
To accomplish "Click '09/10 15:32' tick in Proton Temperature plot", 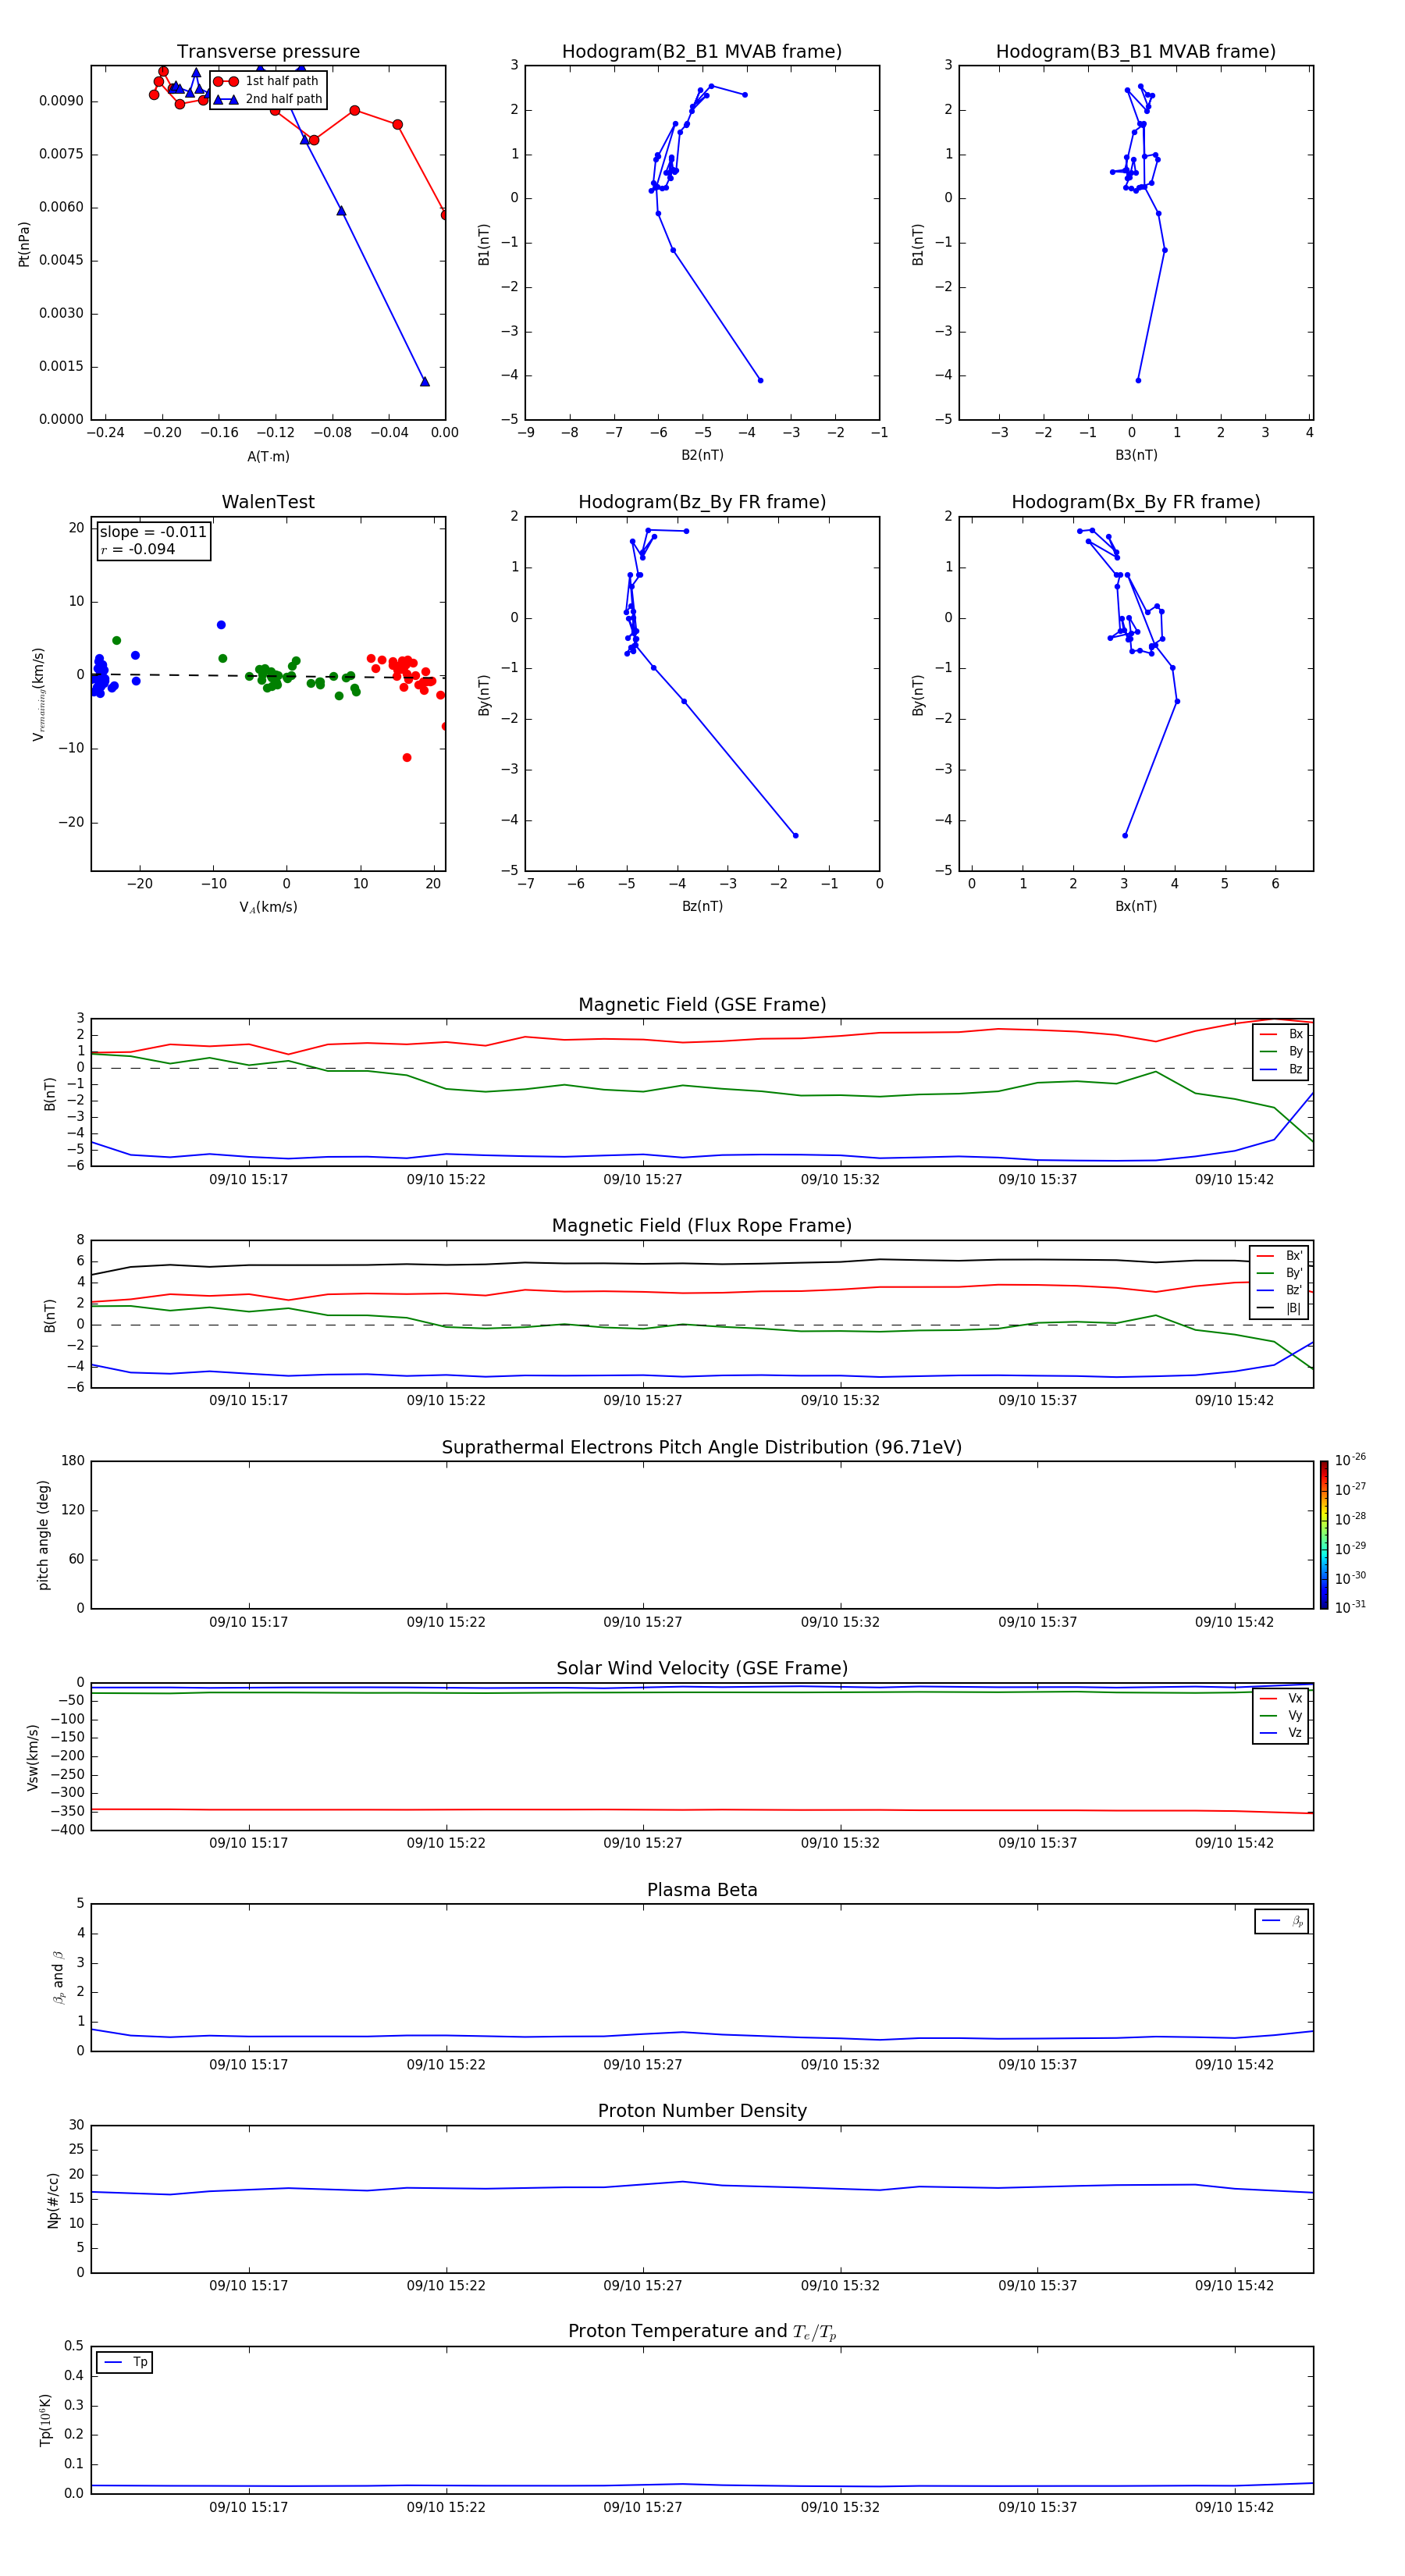I will (x=840, y=2507).
